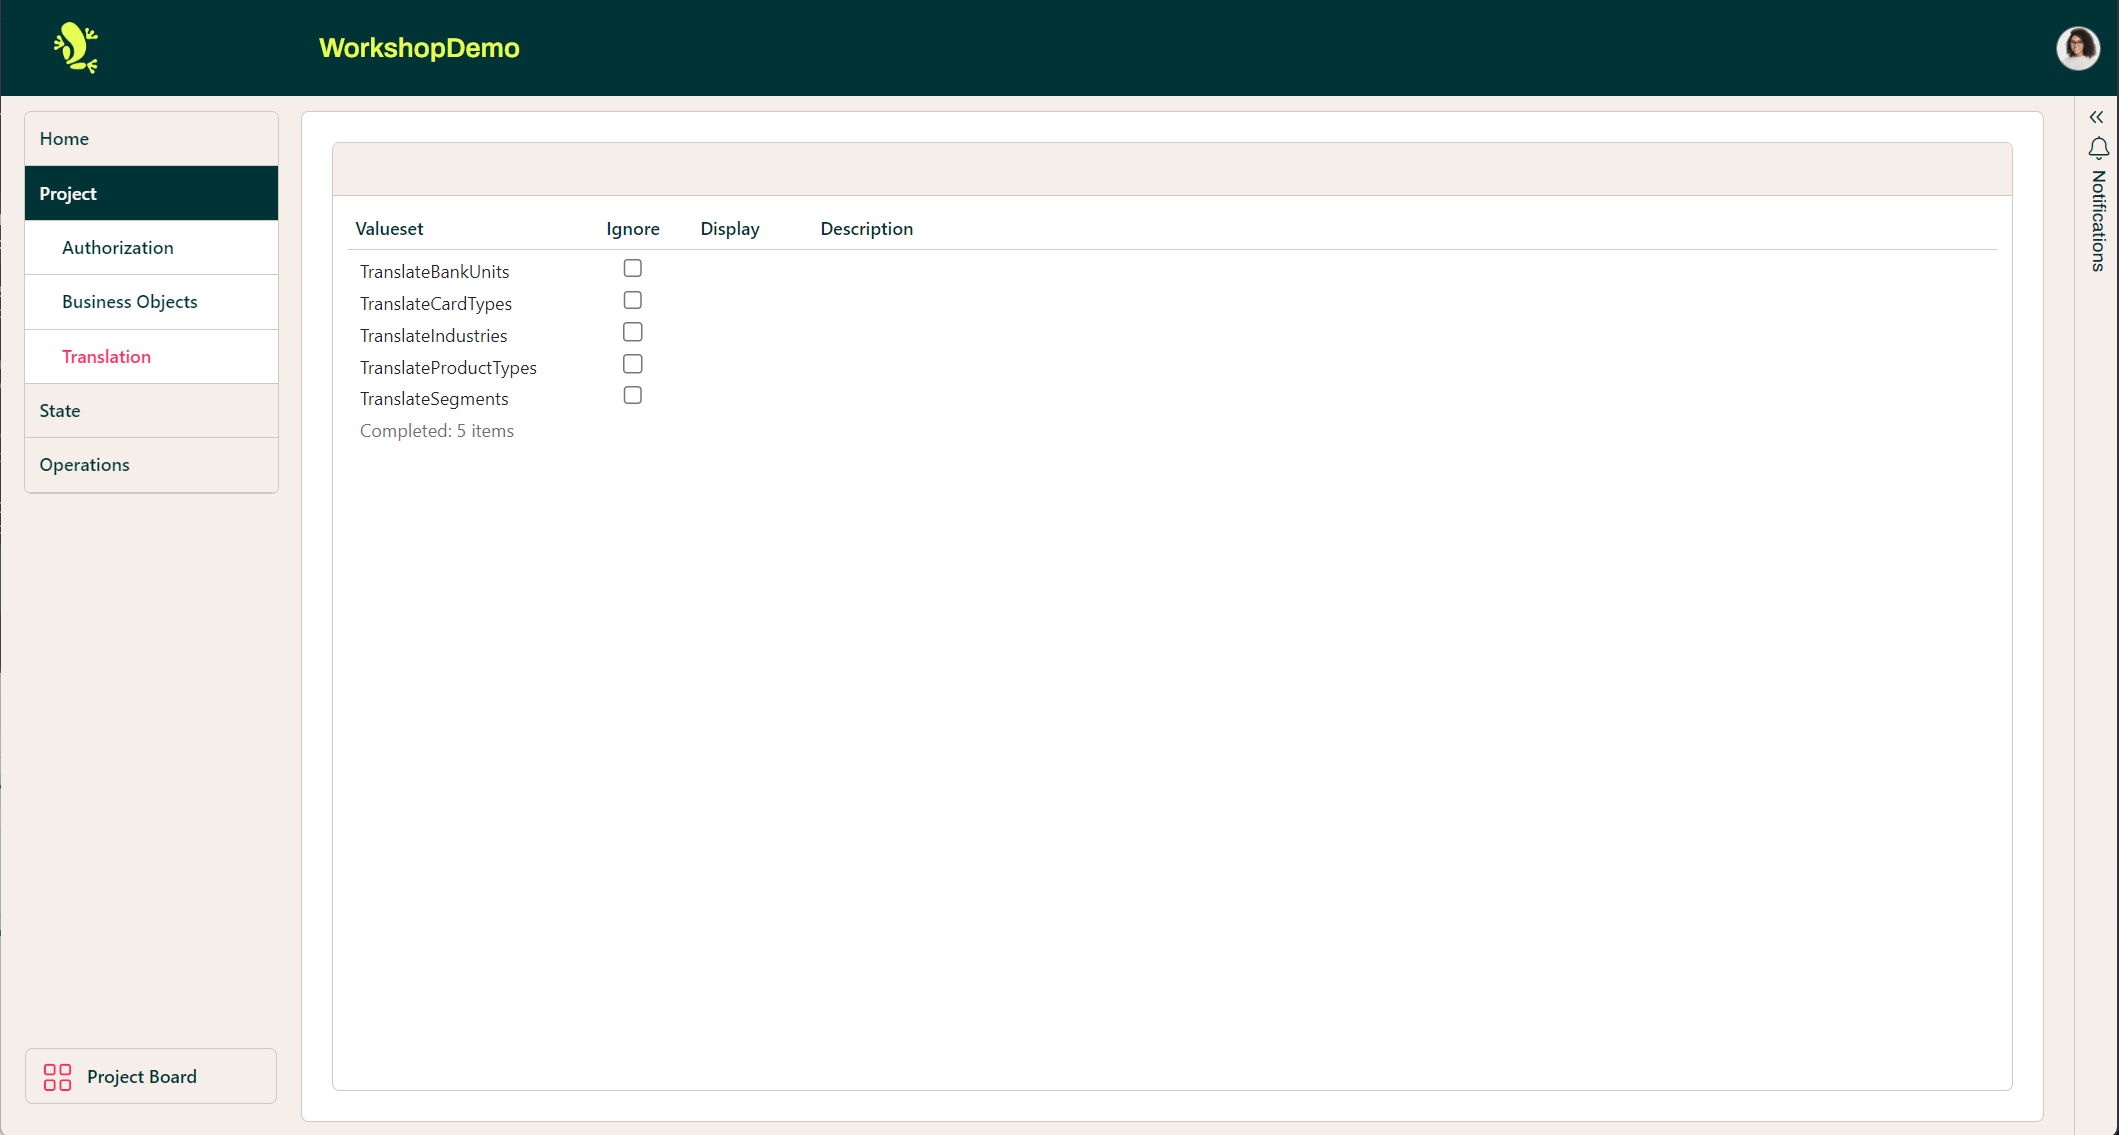The height and width of the screenshot is (1135, 2119).
Task: Open the user profile avatar
Action: 2077,48
